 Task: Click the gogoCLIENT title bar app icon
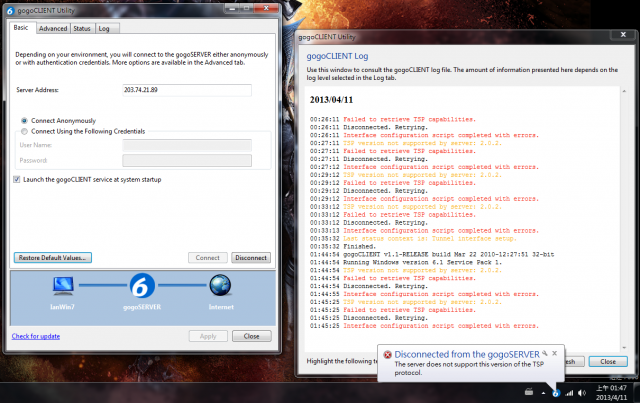pyautogui.click(x=10, y=11)
